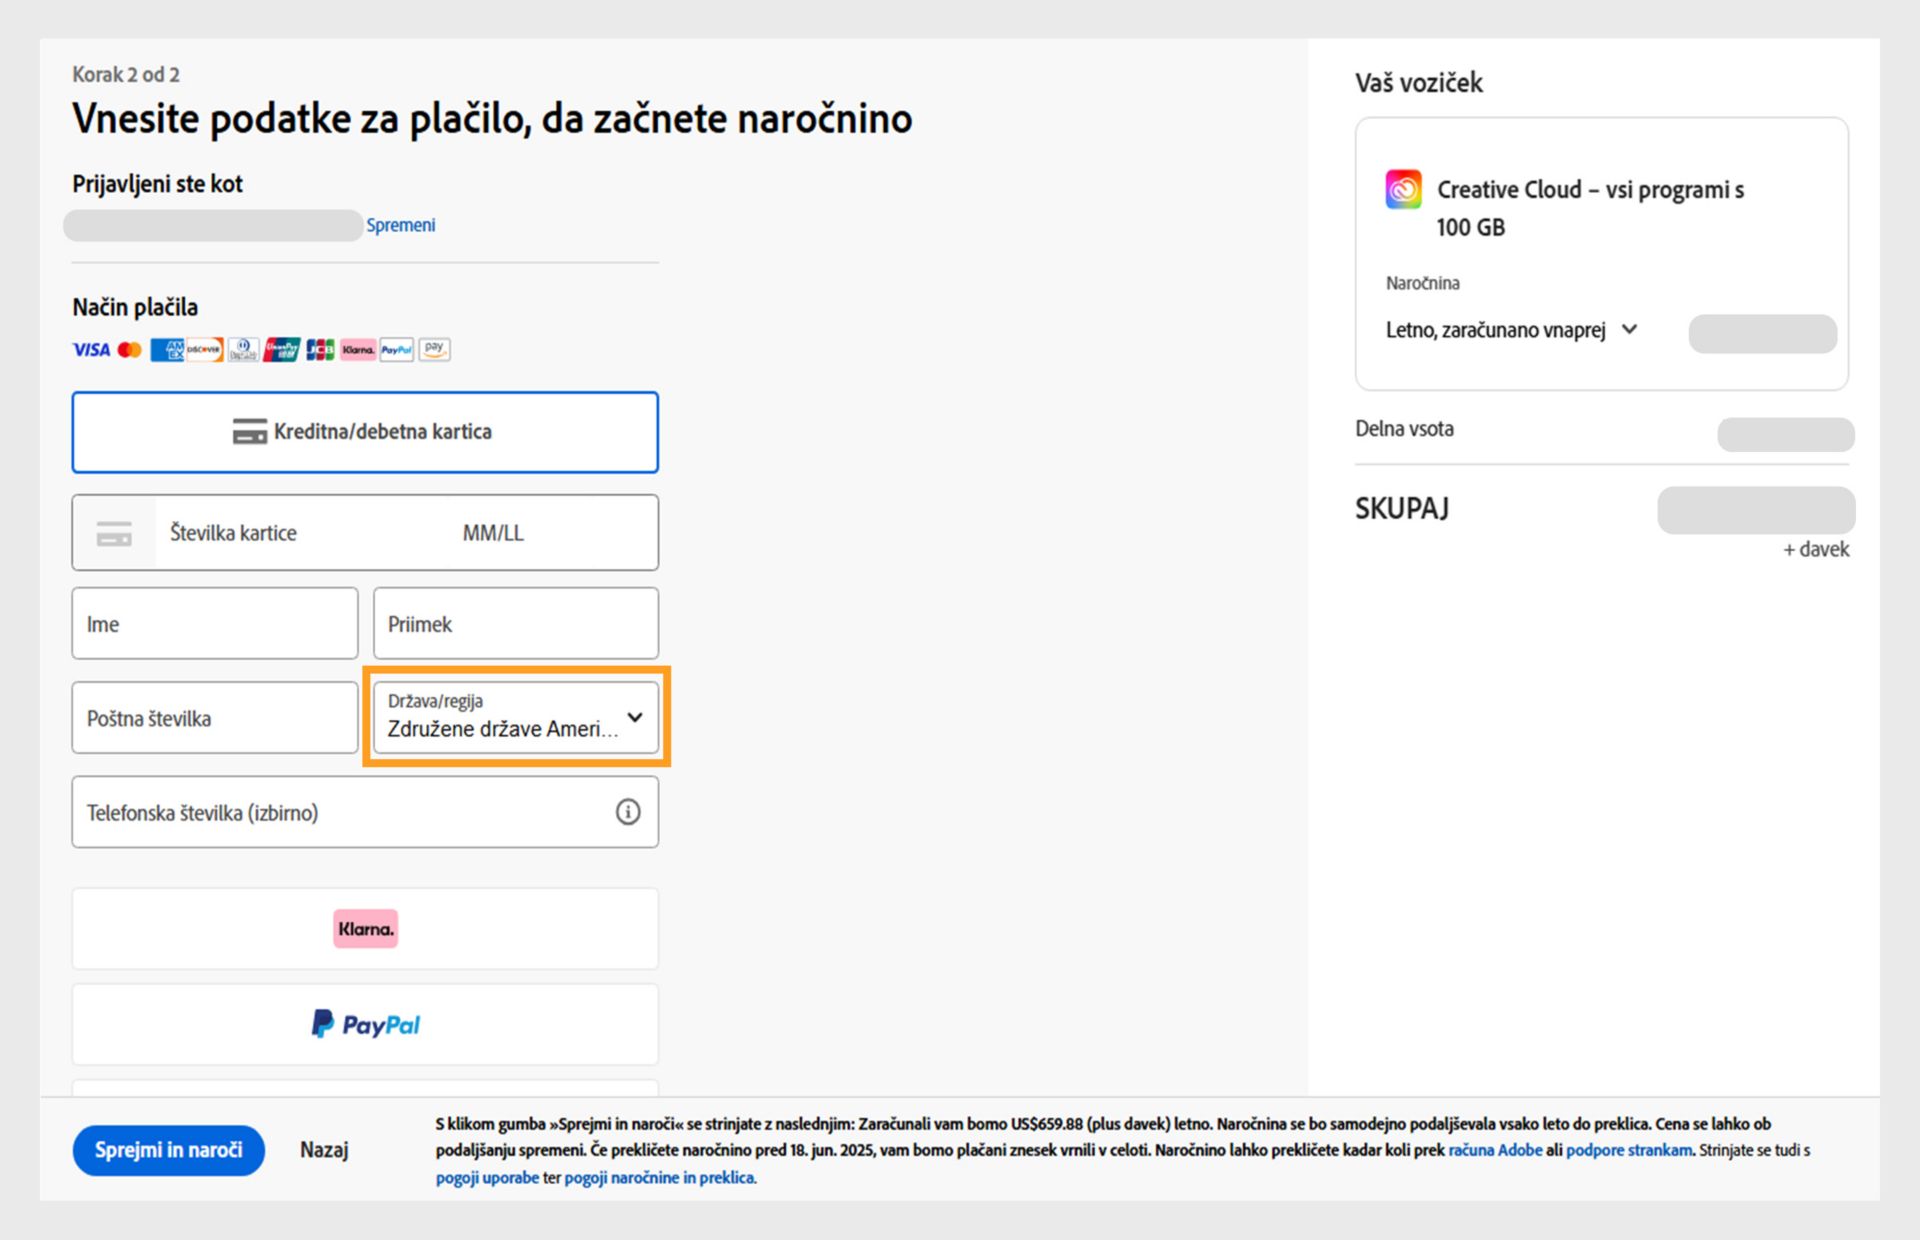Click the Spremeni link to change account
Screen dimensions: 1920x1240
pos(400,225)
